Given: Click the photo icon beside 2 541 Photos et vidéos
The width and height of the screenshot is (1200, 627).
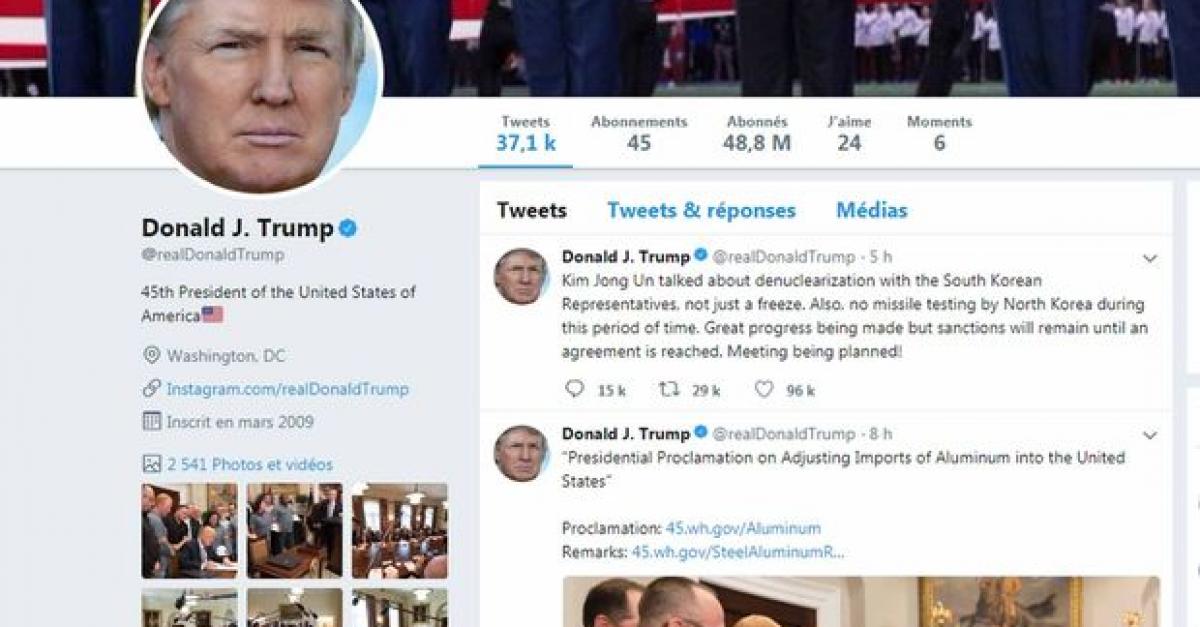Looking at the screenshot, I should click(x=151, y=464).
